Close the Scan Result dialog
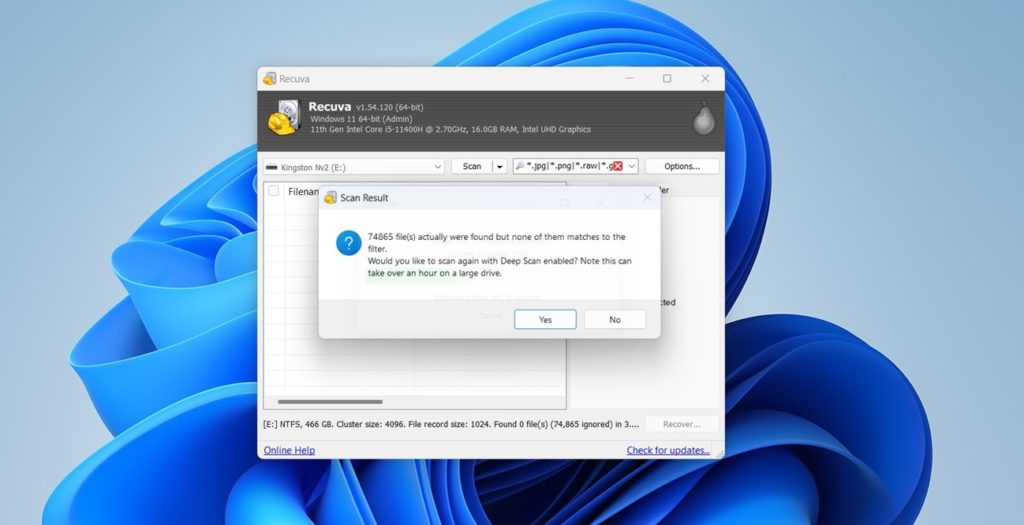 coord(647,197)
